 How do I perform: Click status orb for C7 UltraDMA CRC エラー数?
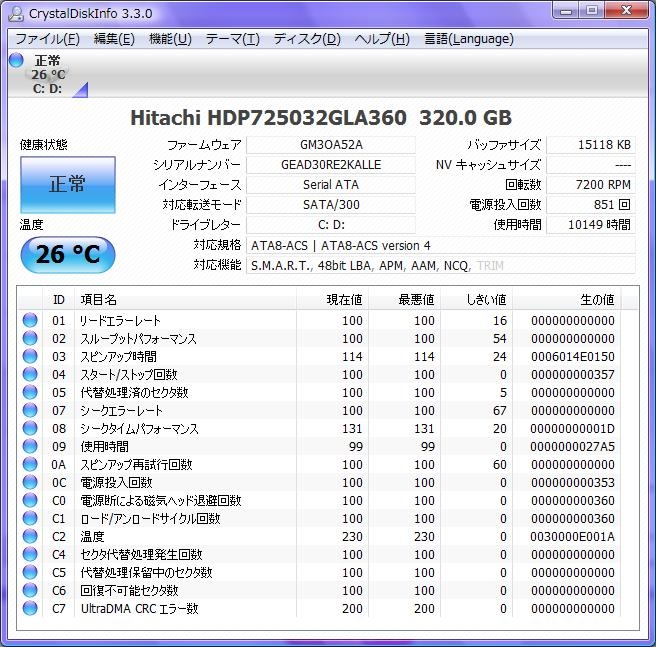coord(30,608)
